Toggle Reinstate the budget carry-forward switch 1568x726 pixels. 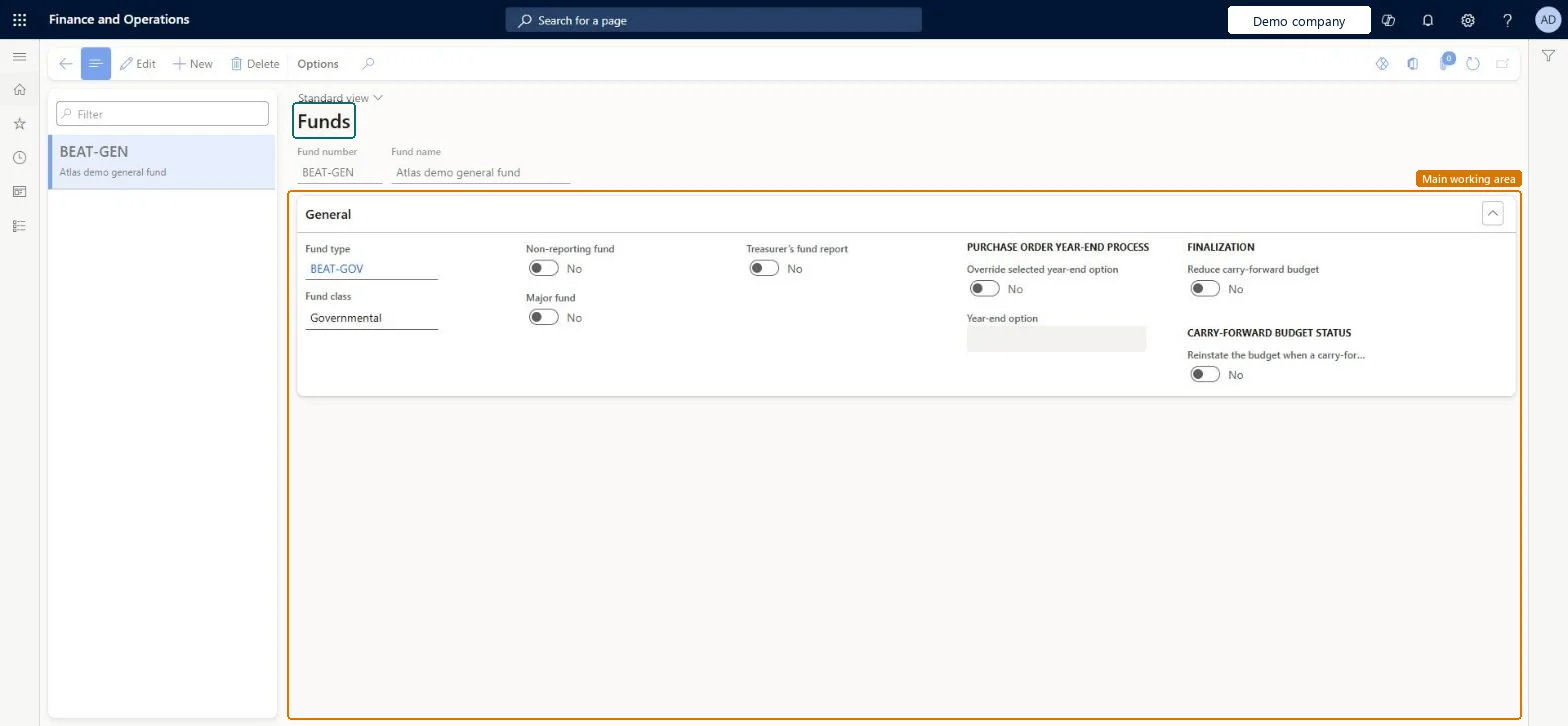pos(1205,374)
